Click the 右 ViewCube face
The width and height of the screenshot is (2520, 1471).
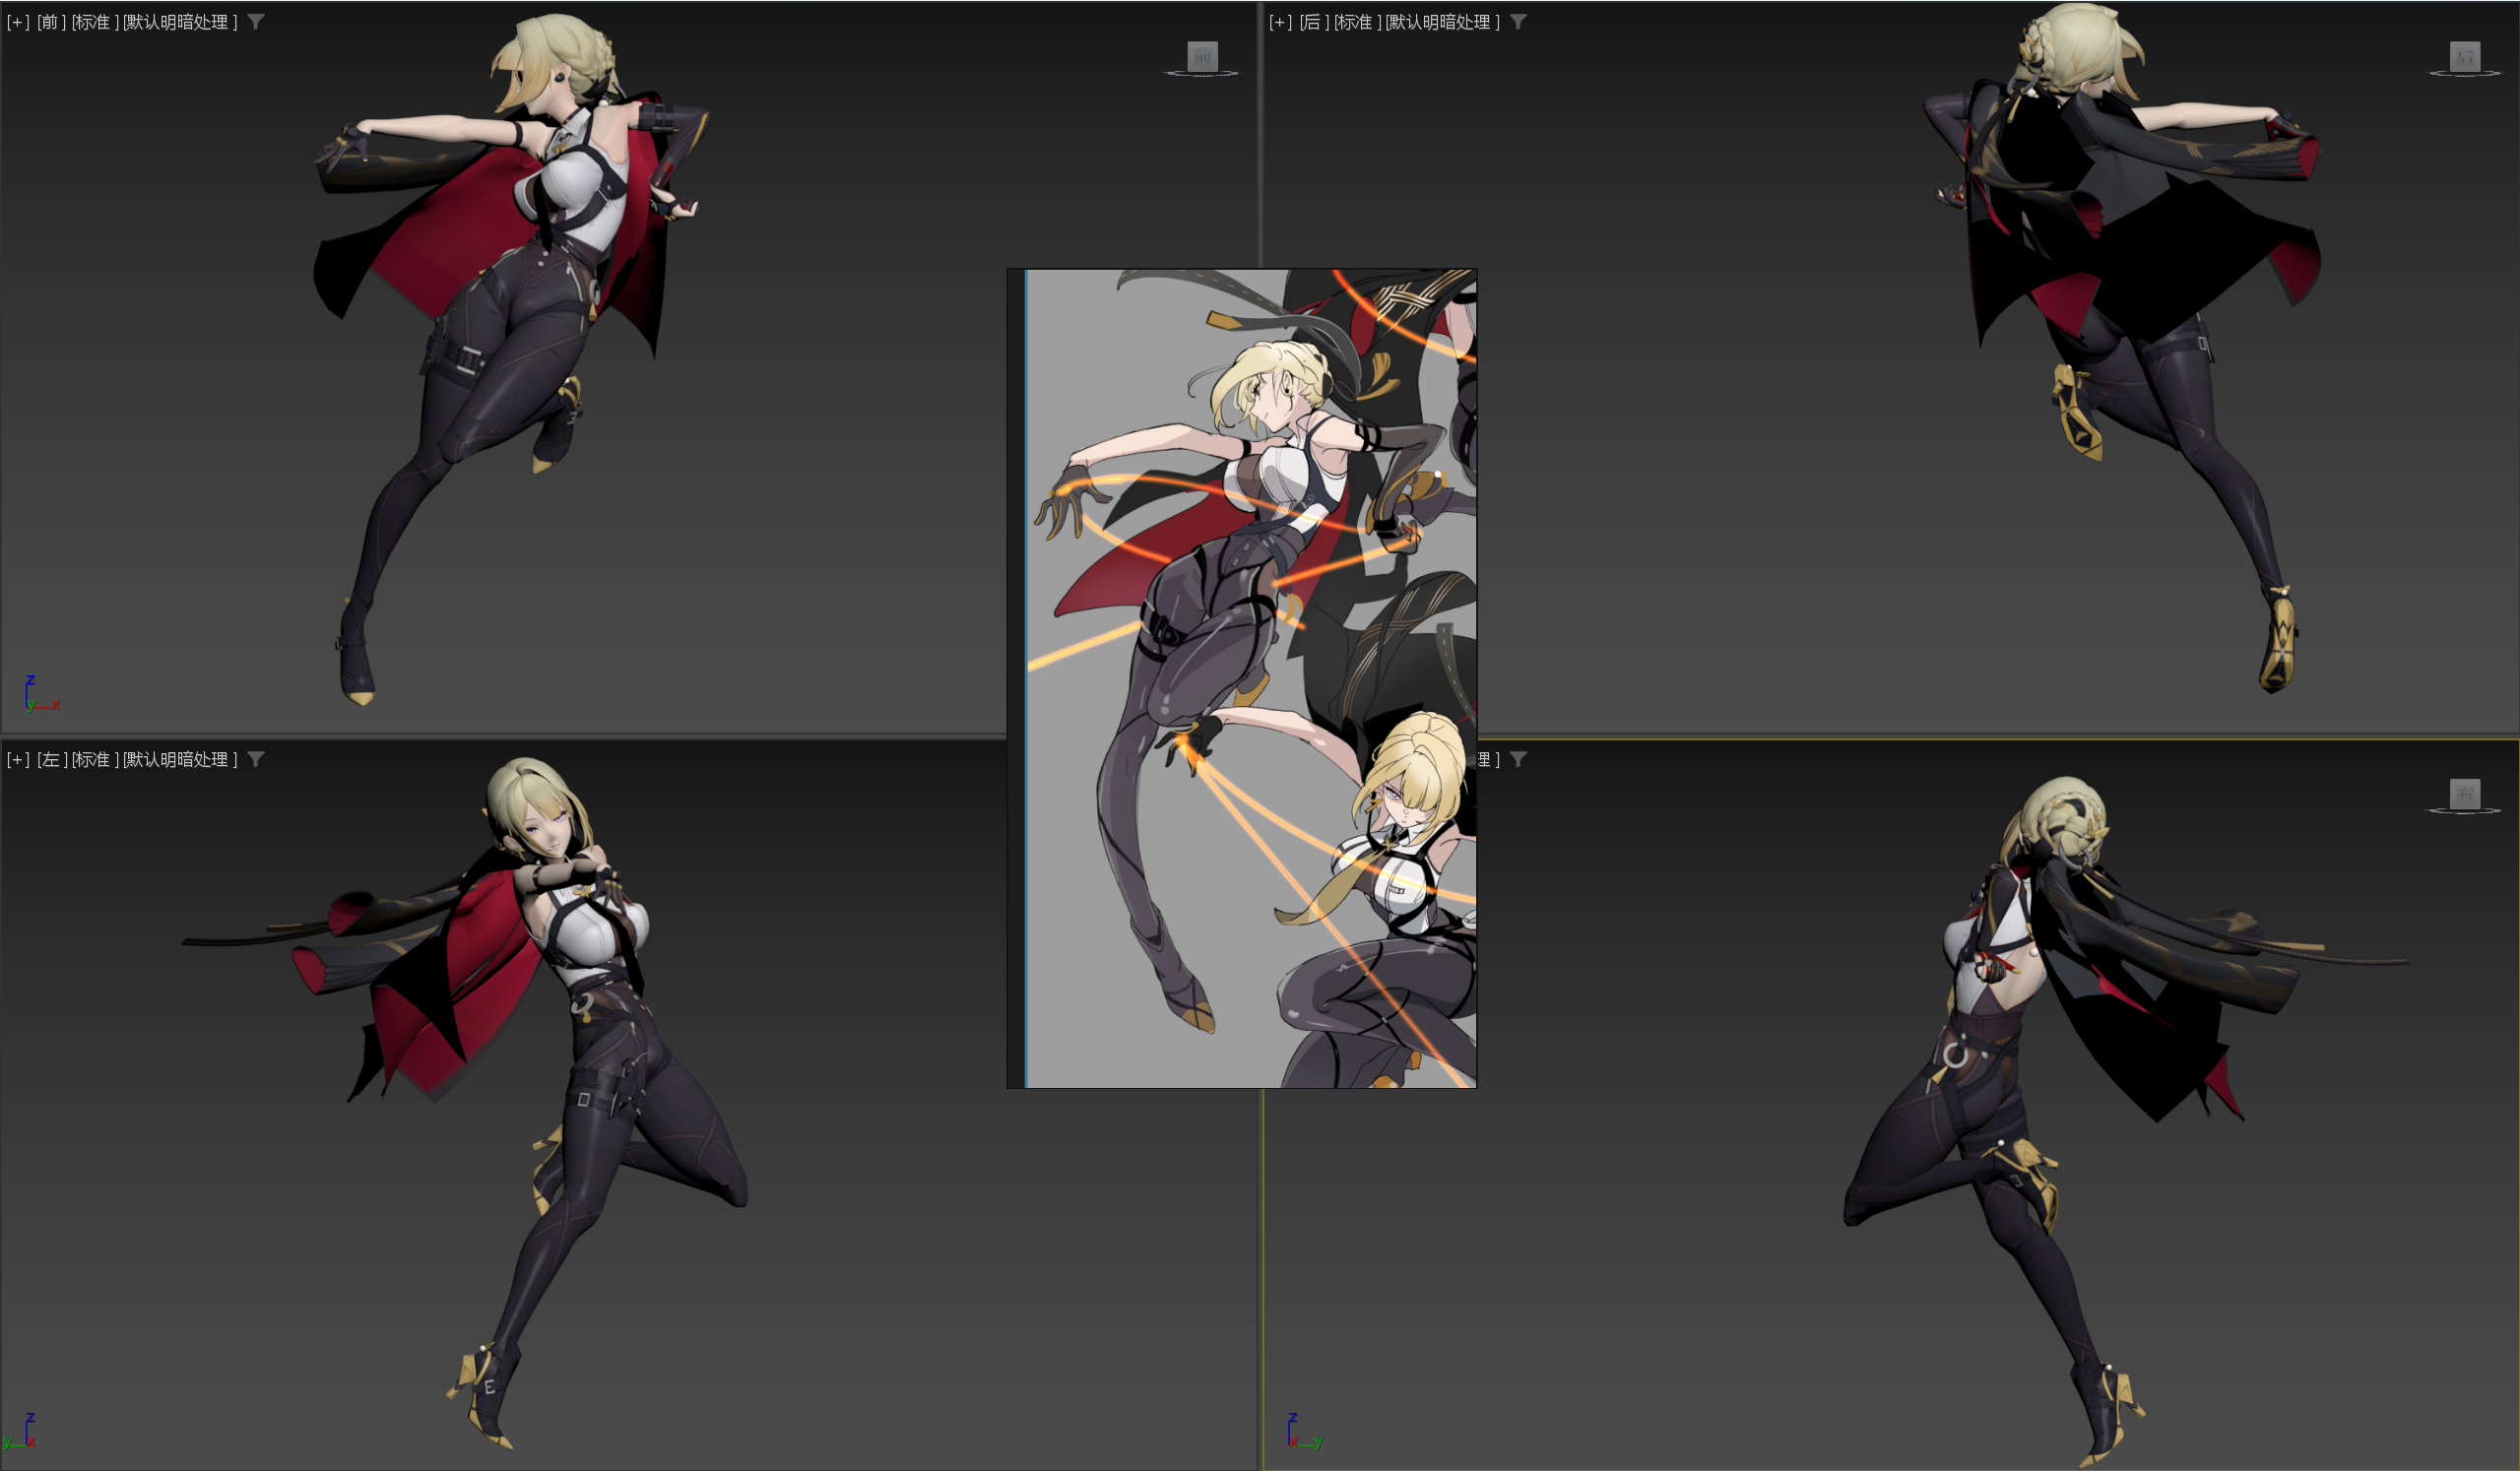click(x=2464, y=793)
